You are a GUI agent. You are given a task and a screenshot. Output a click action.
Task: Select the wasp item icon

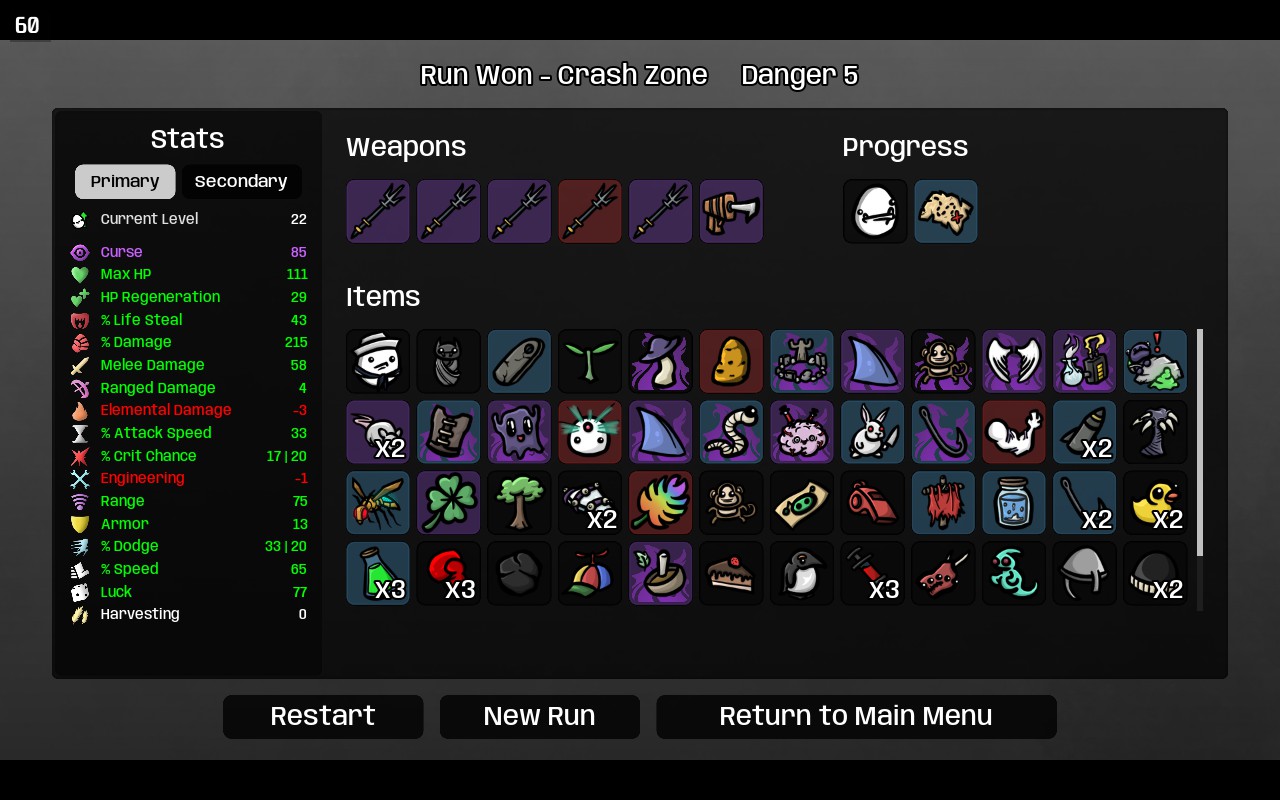(x=378, y=503)
